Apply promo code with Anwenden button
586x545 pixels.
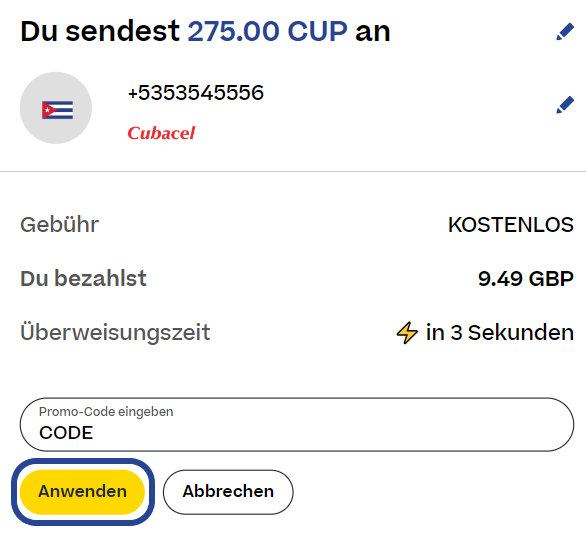pyautogui.click(x=82, y=492)
